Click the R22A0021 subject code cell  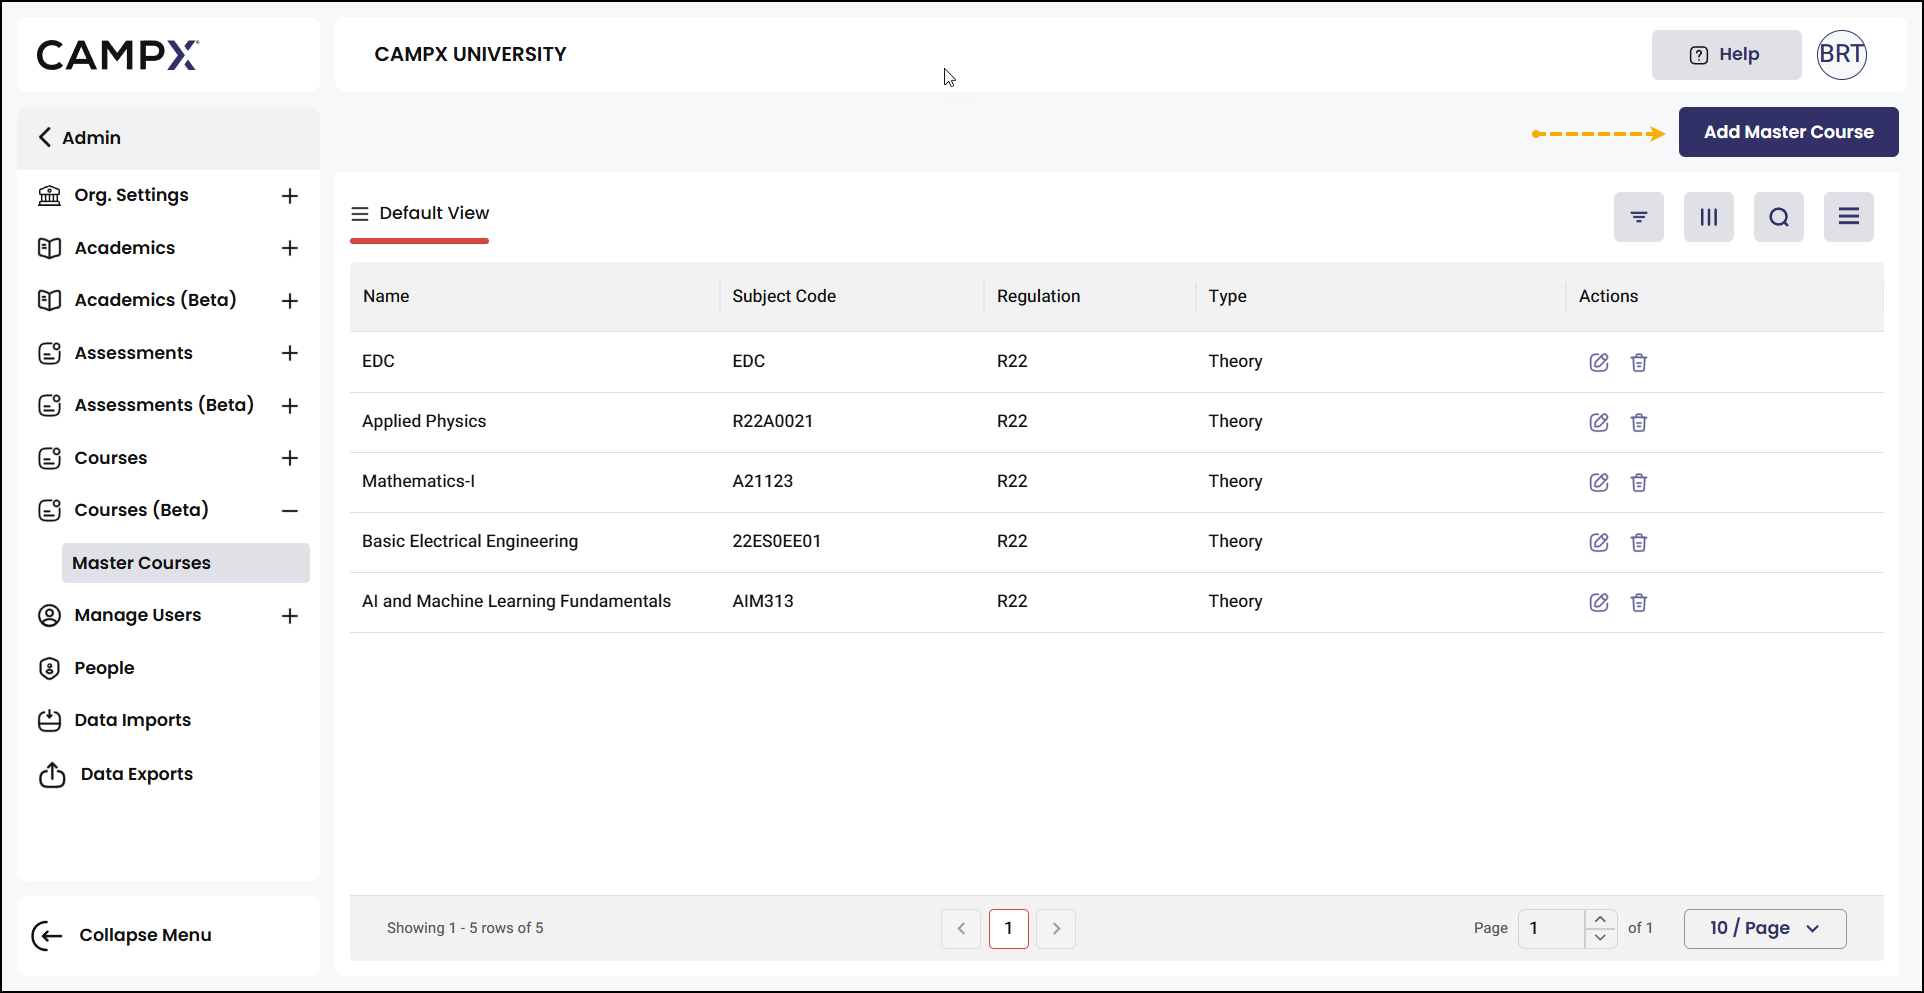click(x=773, y=421)
